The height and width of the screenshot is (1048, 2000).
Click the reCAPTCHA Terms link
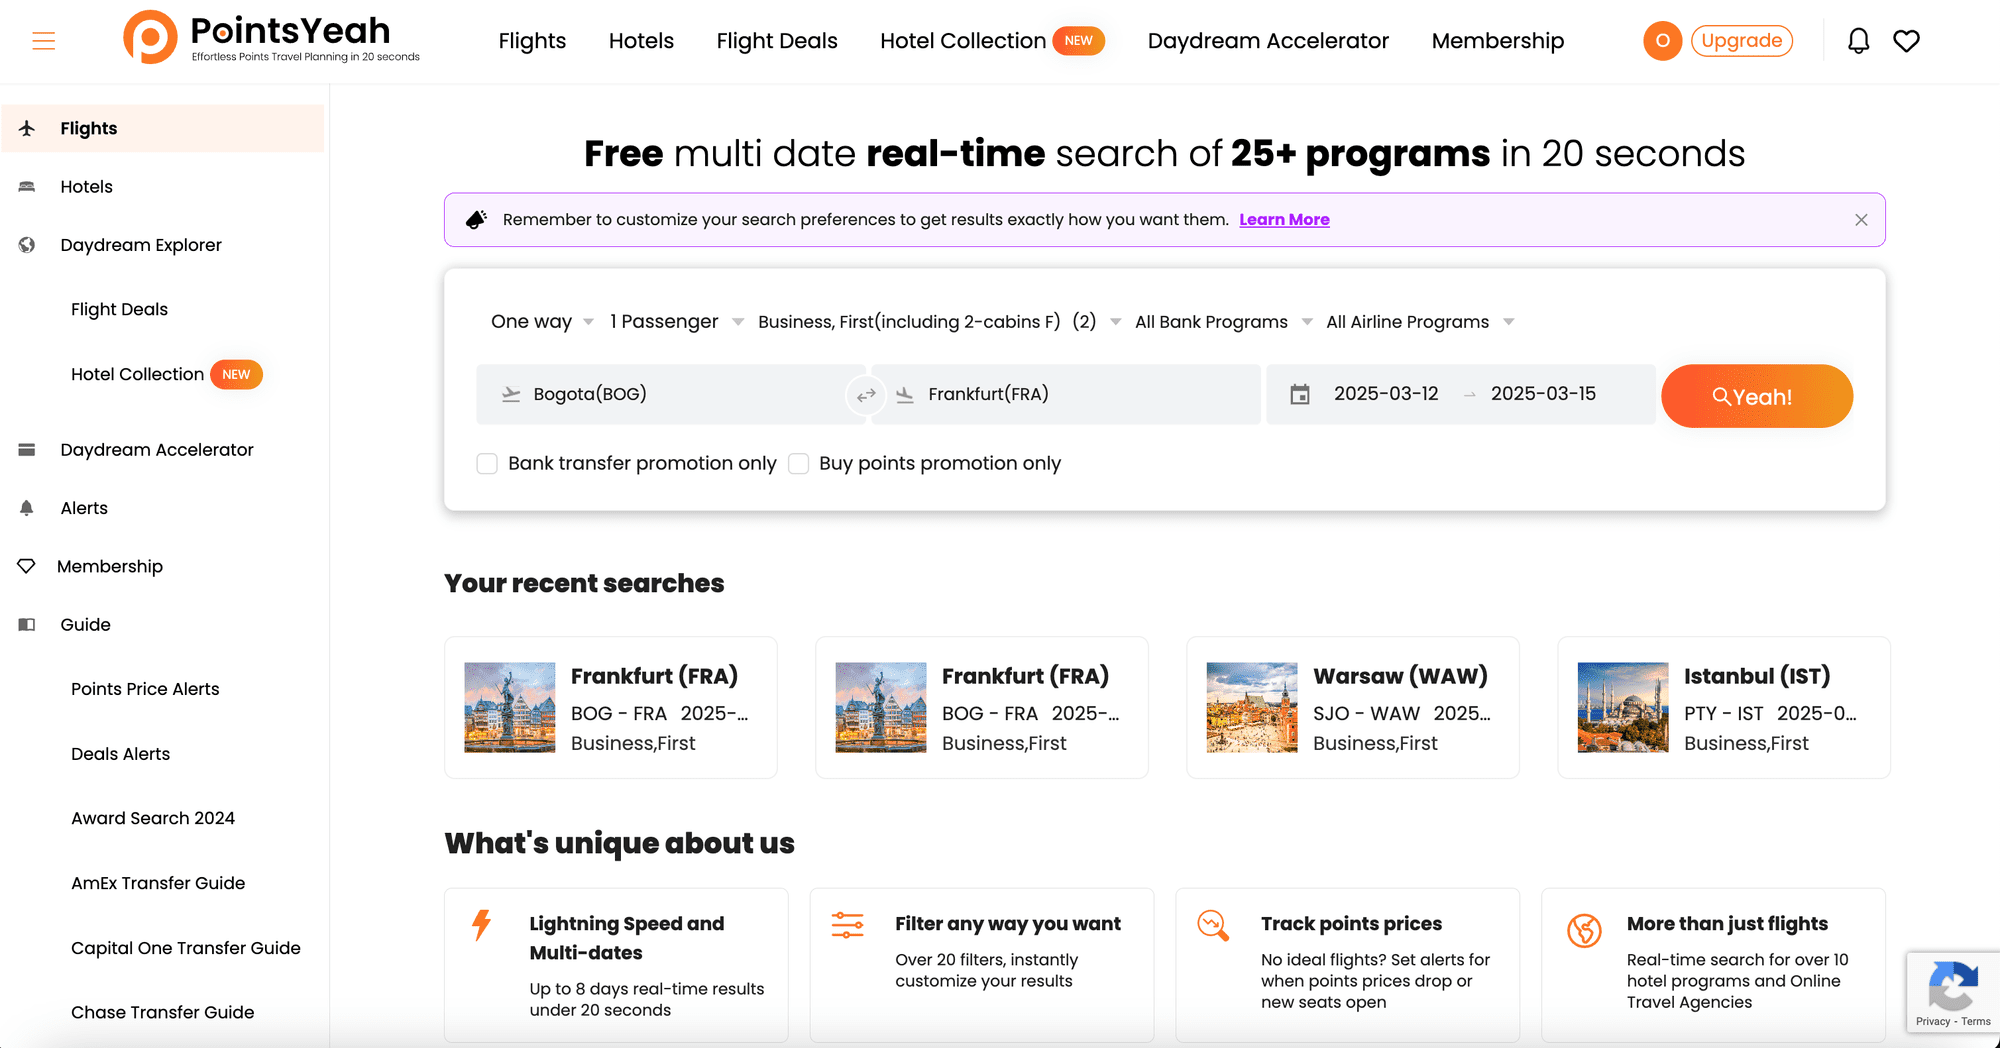pos(1976,1021)
